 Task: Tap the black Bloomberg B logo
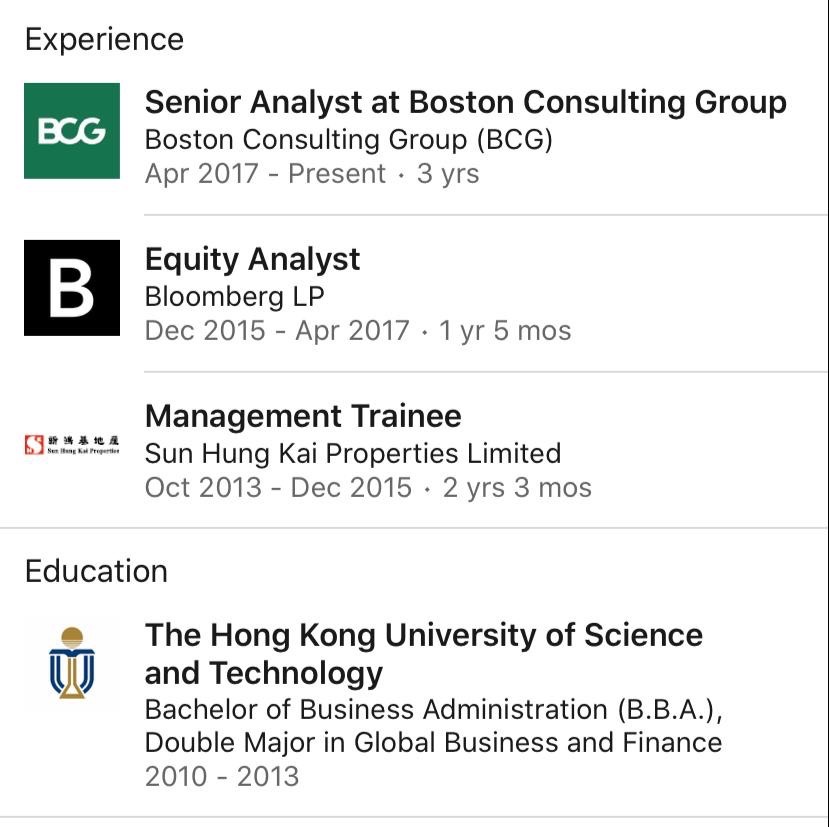pyautogui.click(x=72, y=288)
